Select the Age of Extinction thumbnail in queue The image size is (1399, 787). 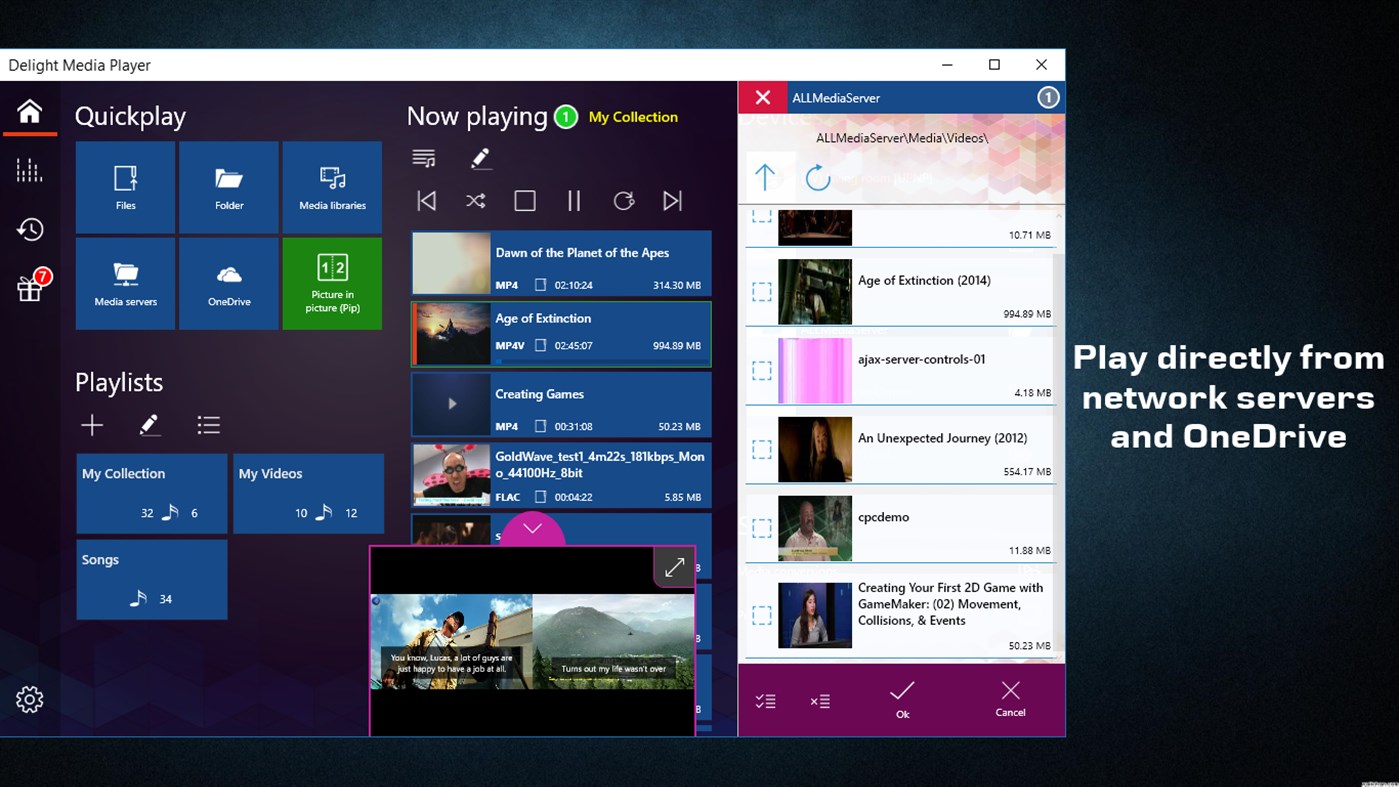pyautogui.click(x=451, y=334)
